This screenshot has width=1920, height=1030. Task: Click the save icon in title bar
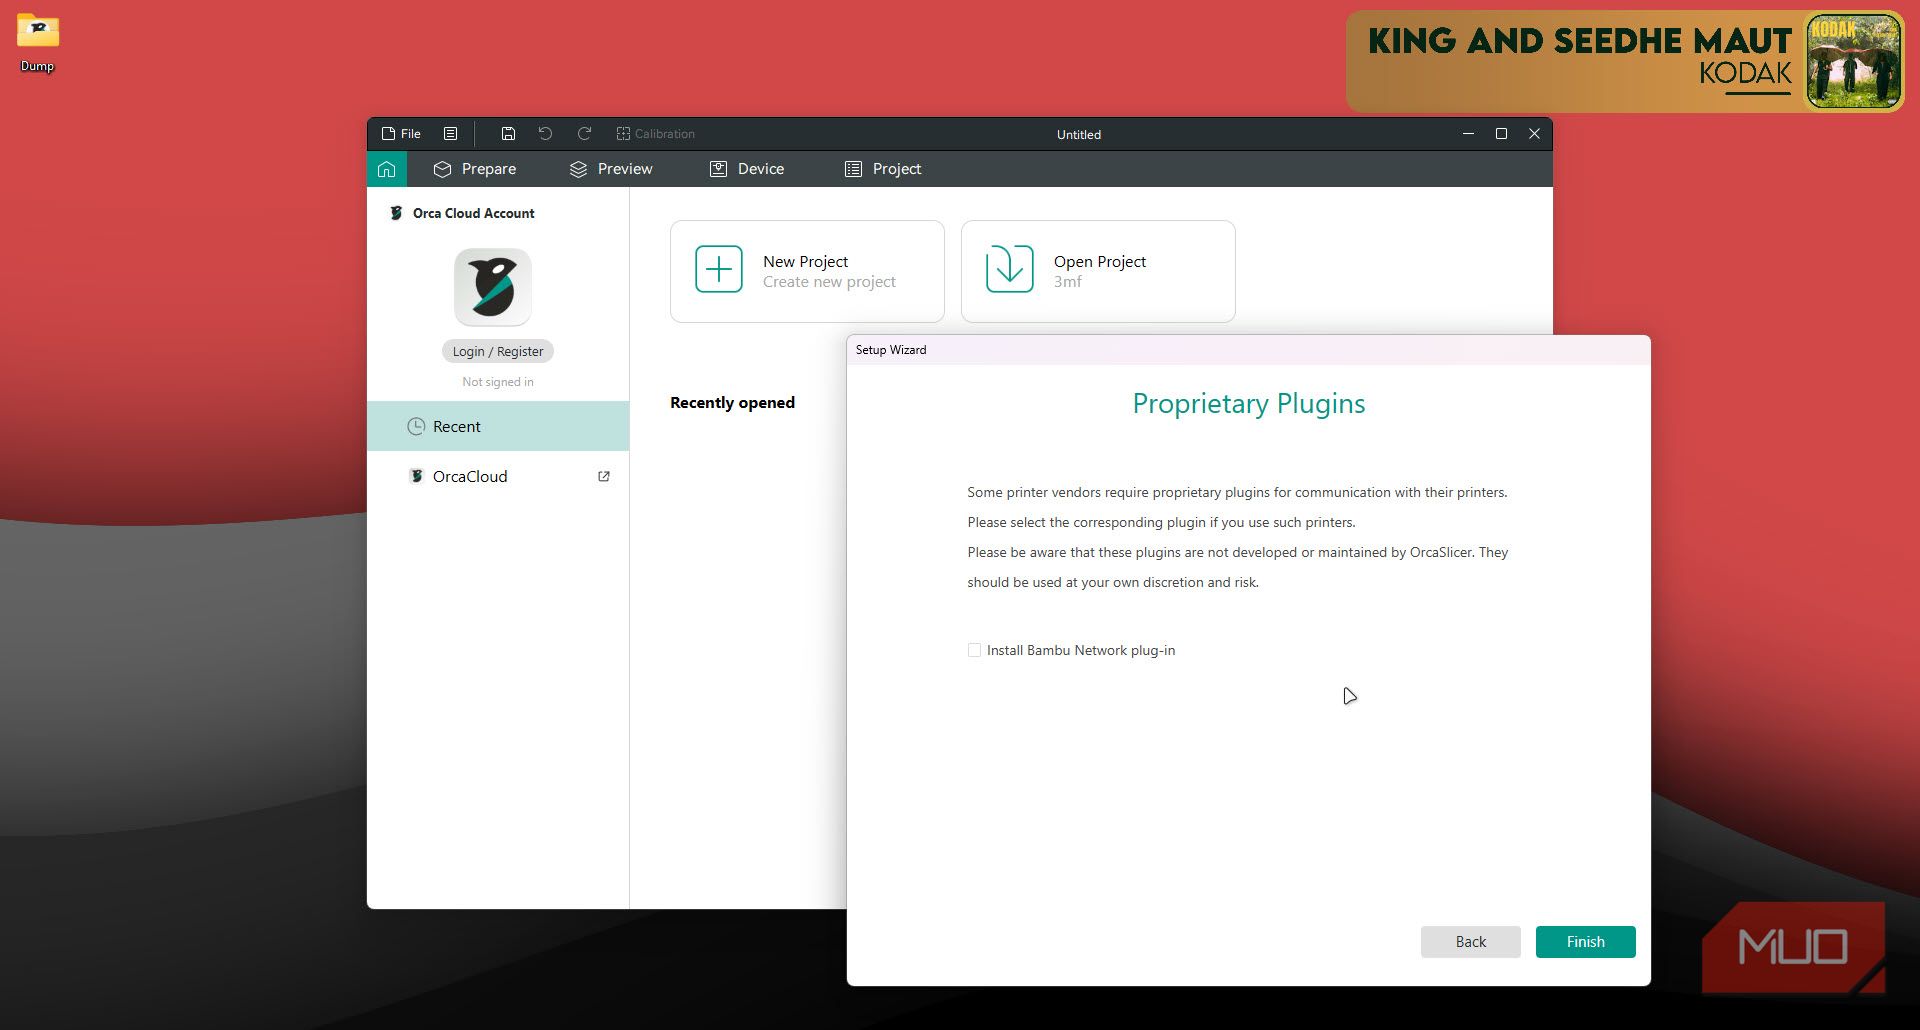[508, 134]
